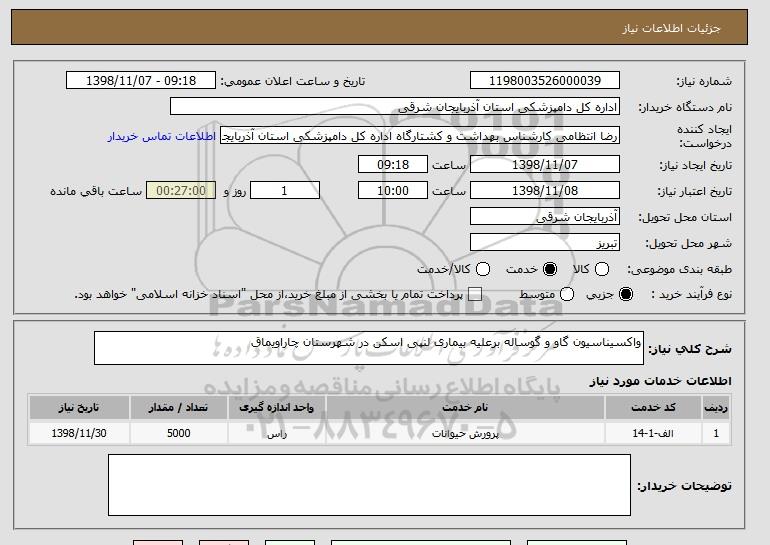Click unit cell راس
770x545 pixels.
[276, 434]
